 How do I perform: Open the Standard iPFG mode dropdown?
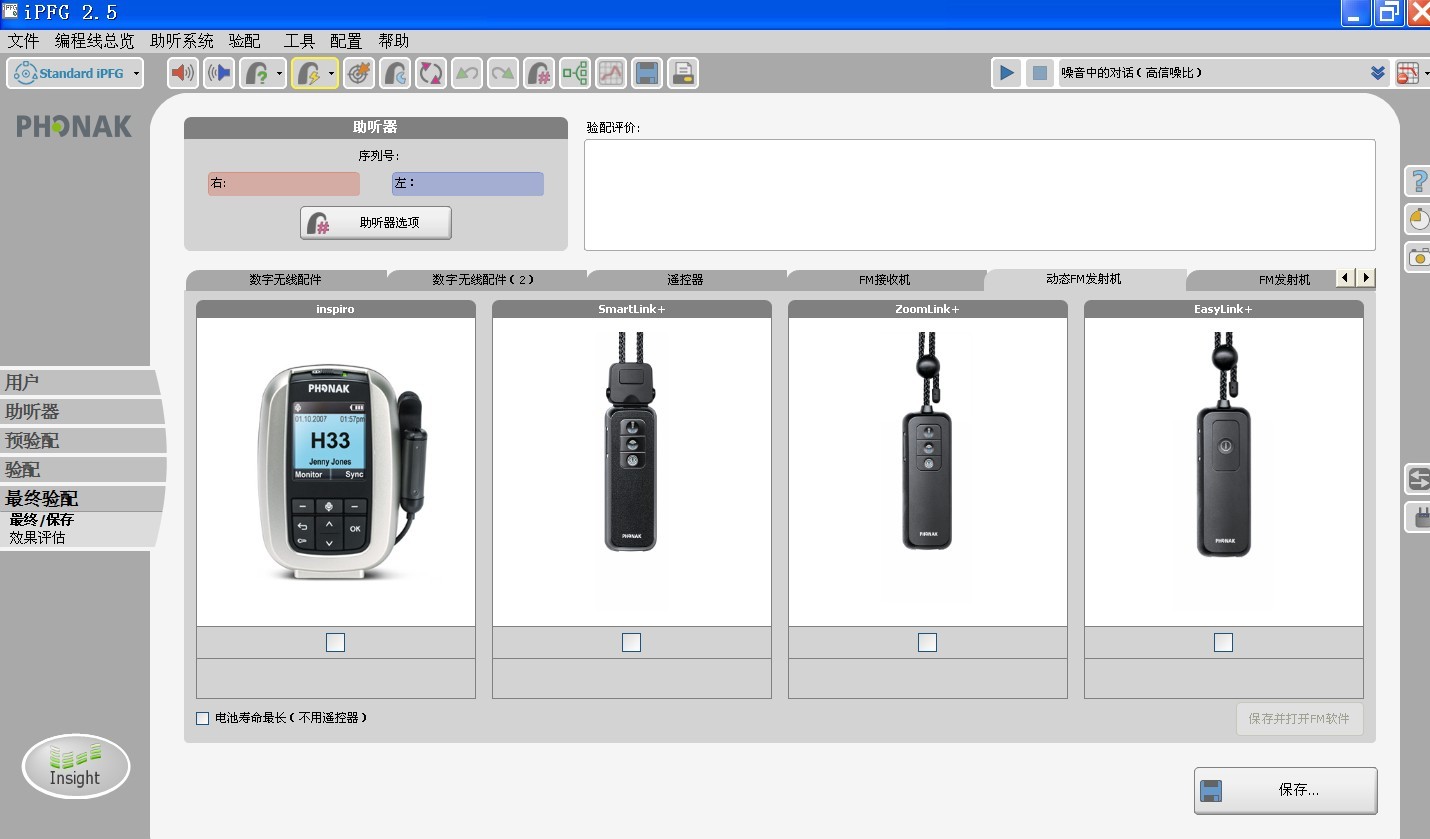click(x=75, y=73)
